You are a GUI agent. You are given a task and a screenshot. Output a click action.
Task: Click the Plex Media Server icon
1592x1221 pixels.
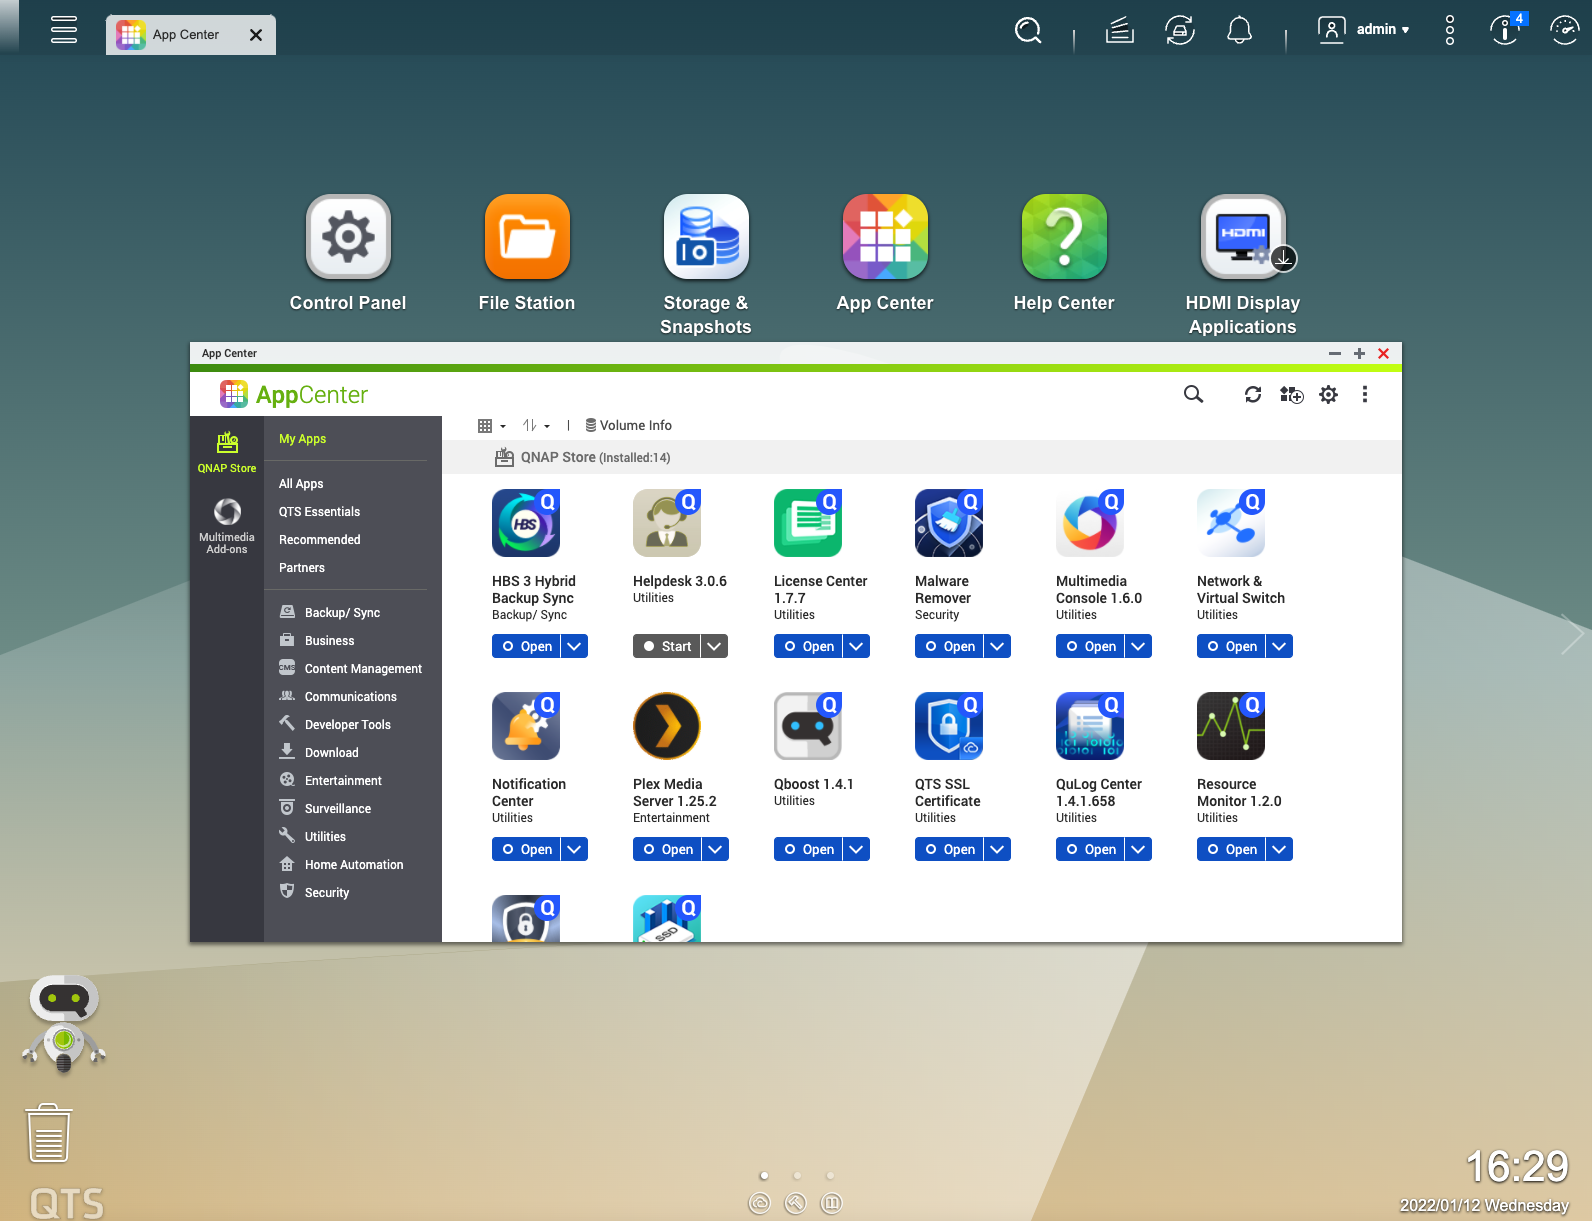pos(667,726)
